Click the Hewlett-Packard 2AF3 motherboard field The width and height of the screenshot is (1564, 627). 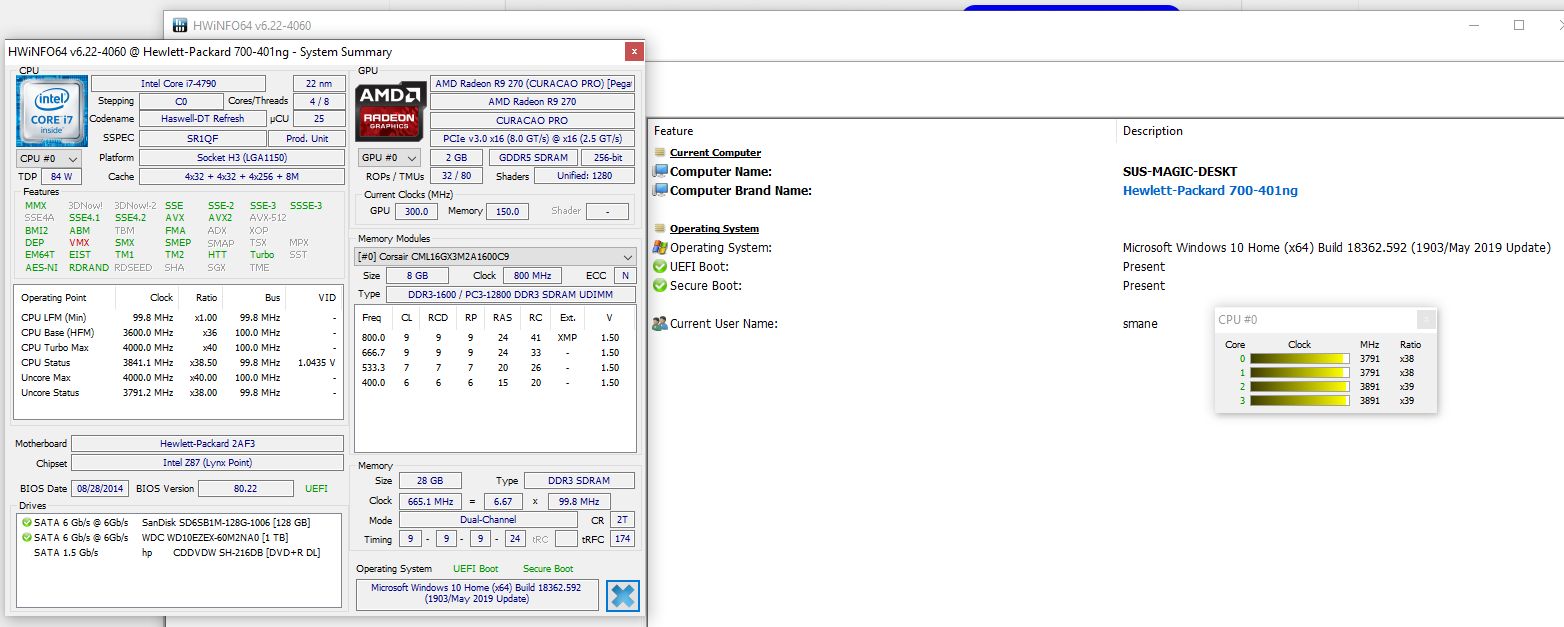pyautogui.click(x=208, y=443)
